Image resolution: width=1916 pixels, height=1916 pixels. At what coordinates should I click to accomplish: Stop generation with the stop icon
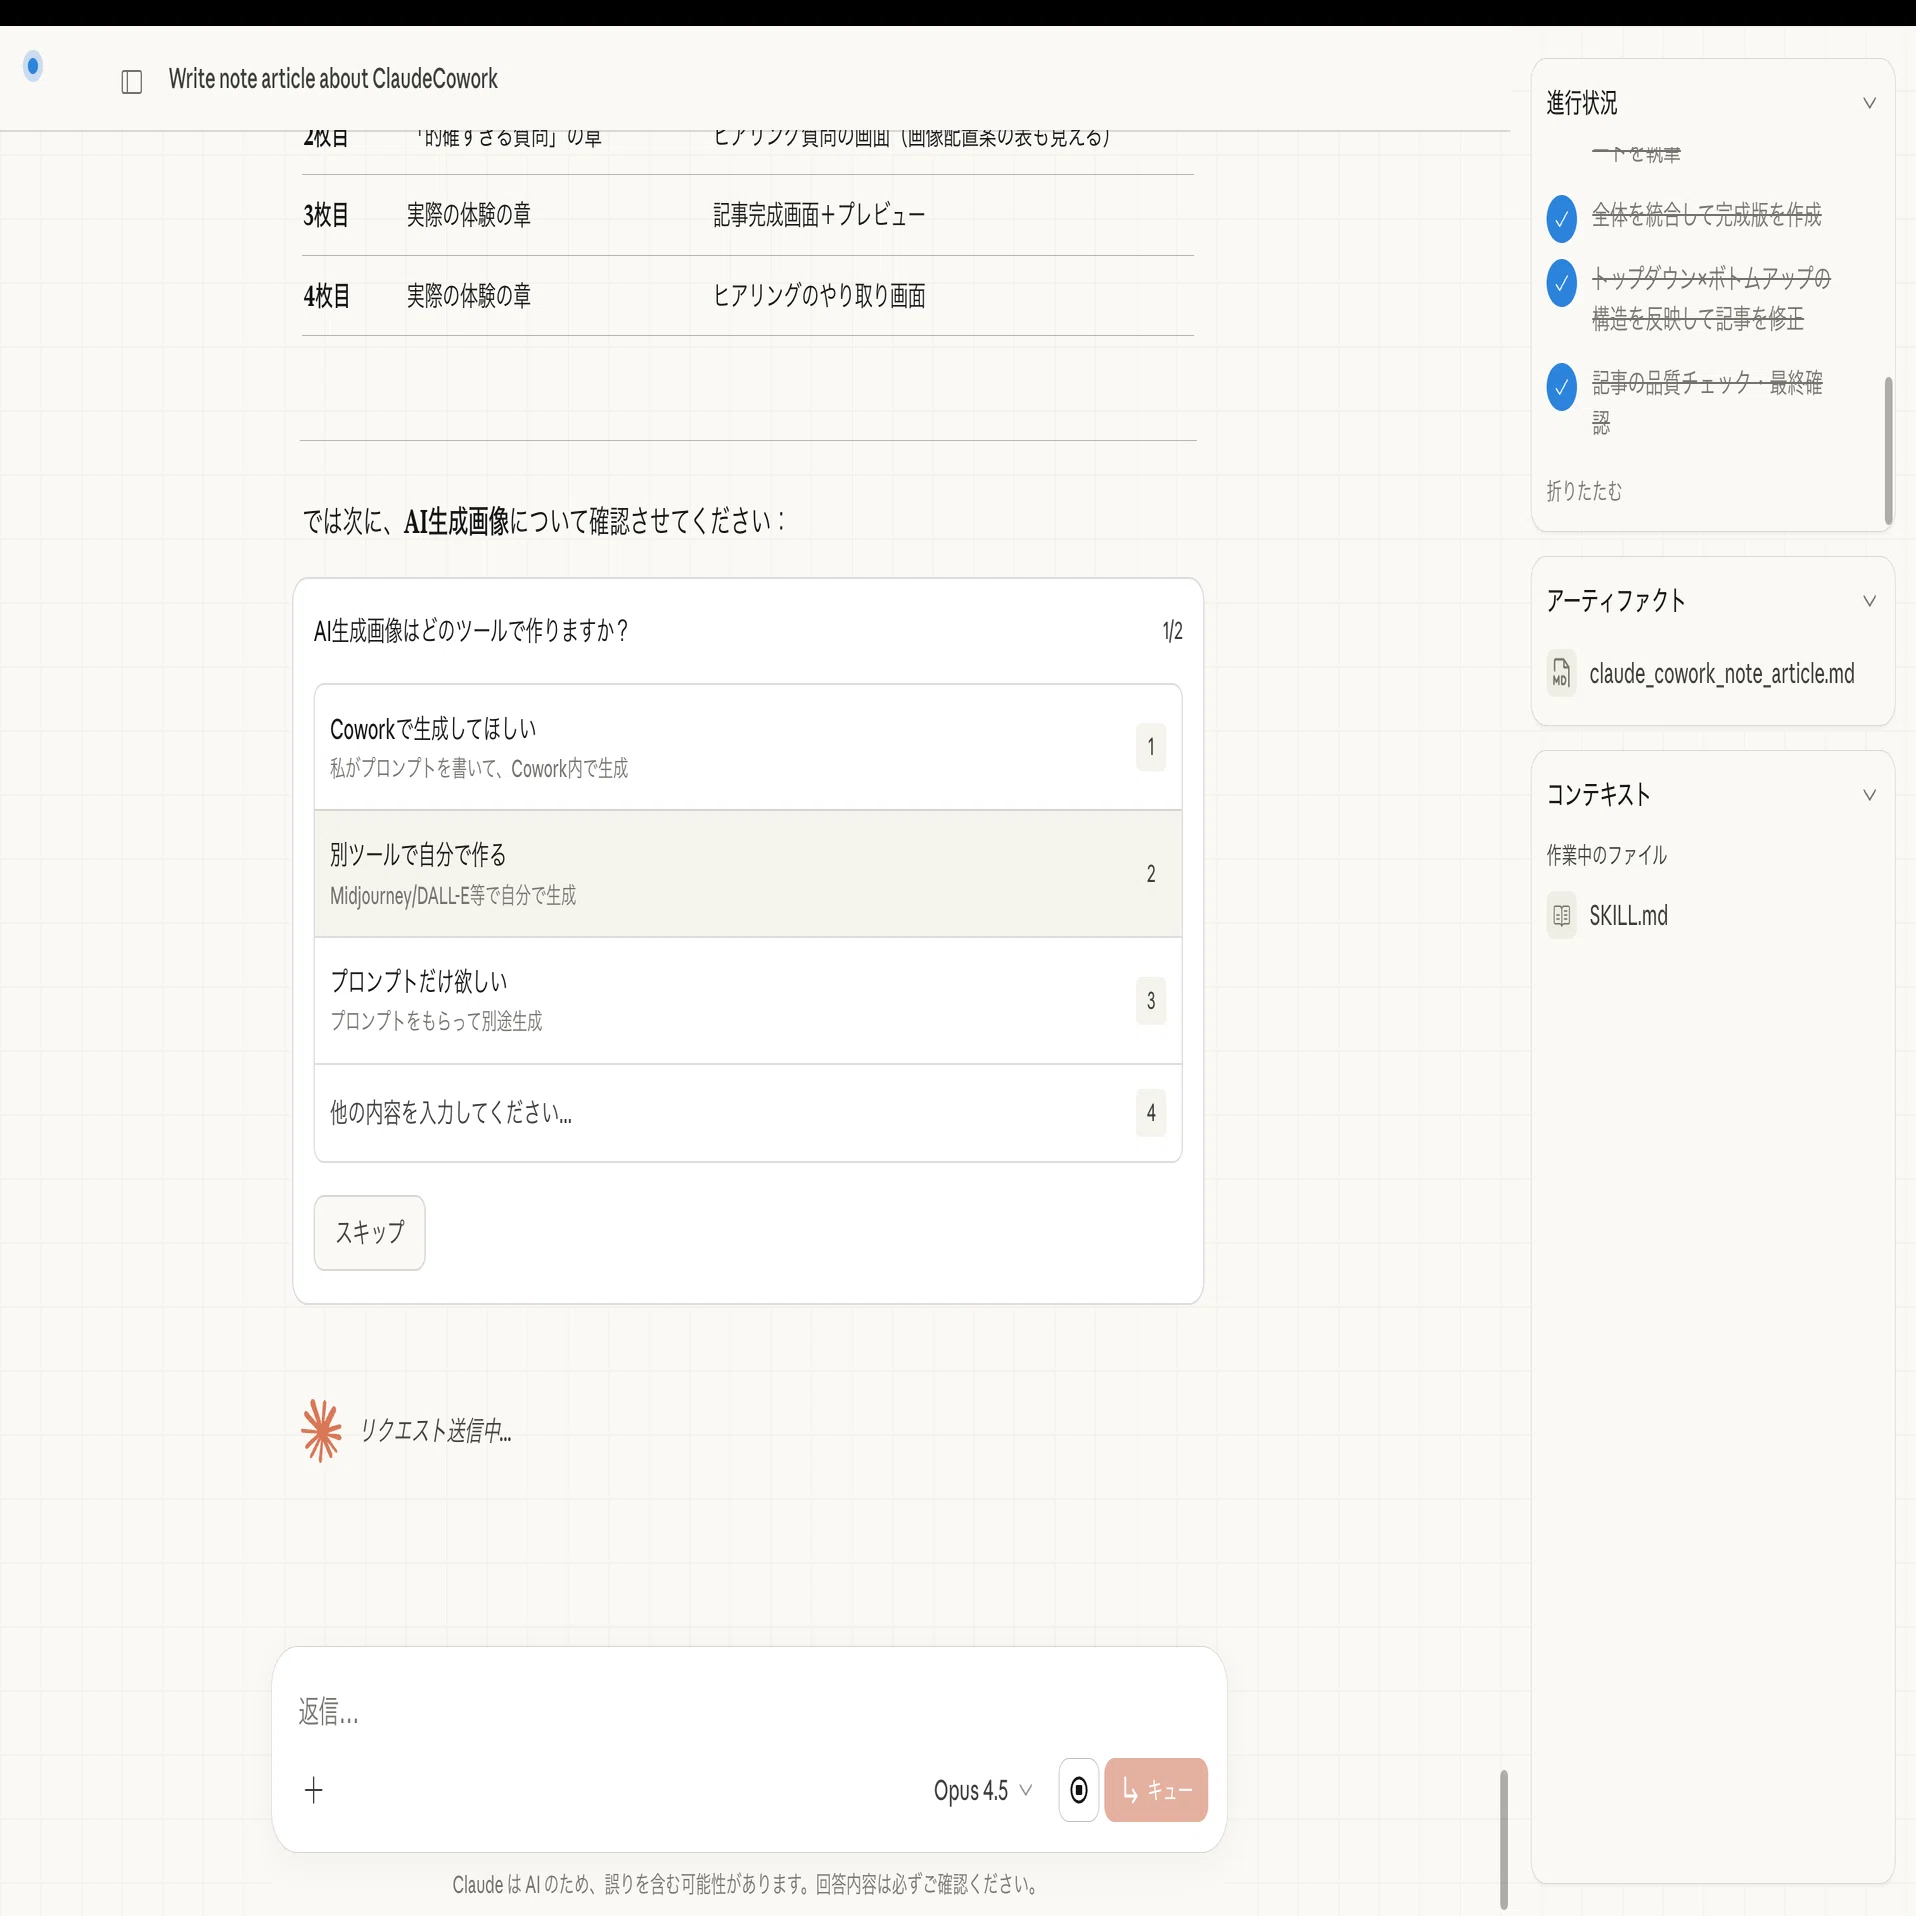[1079, 1790]
